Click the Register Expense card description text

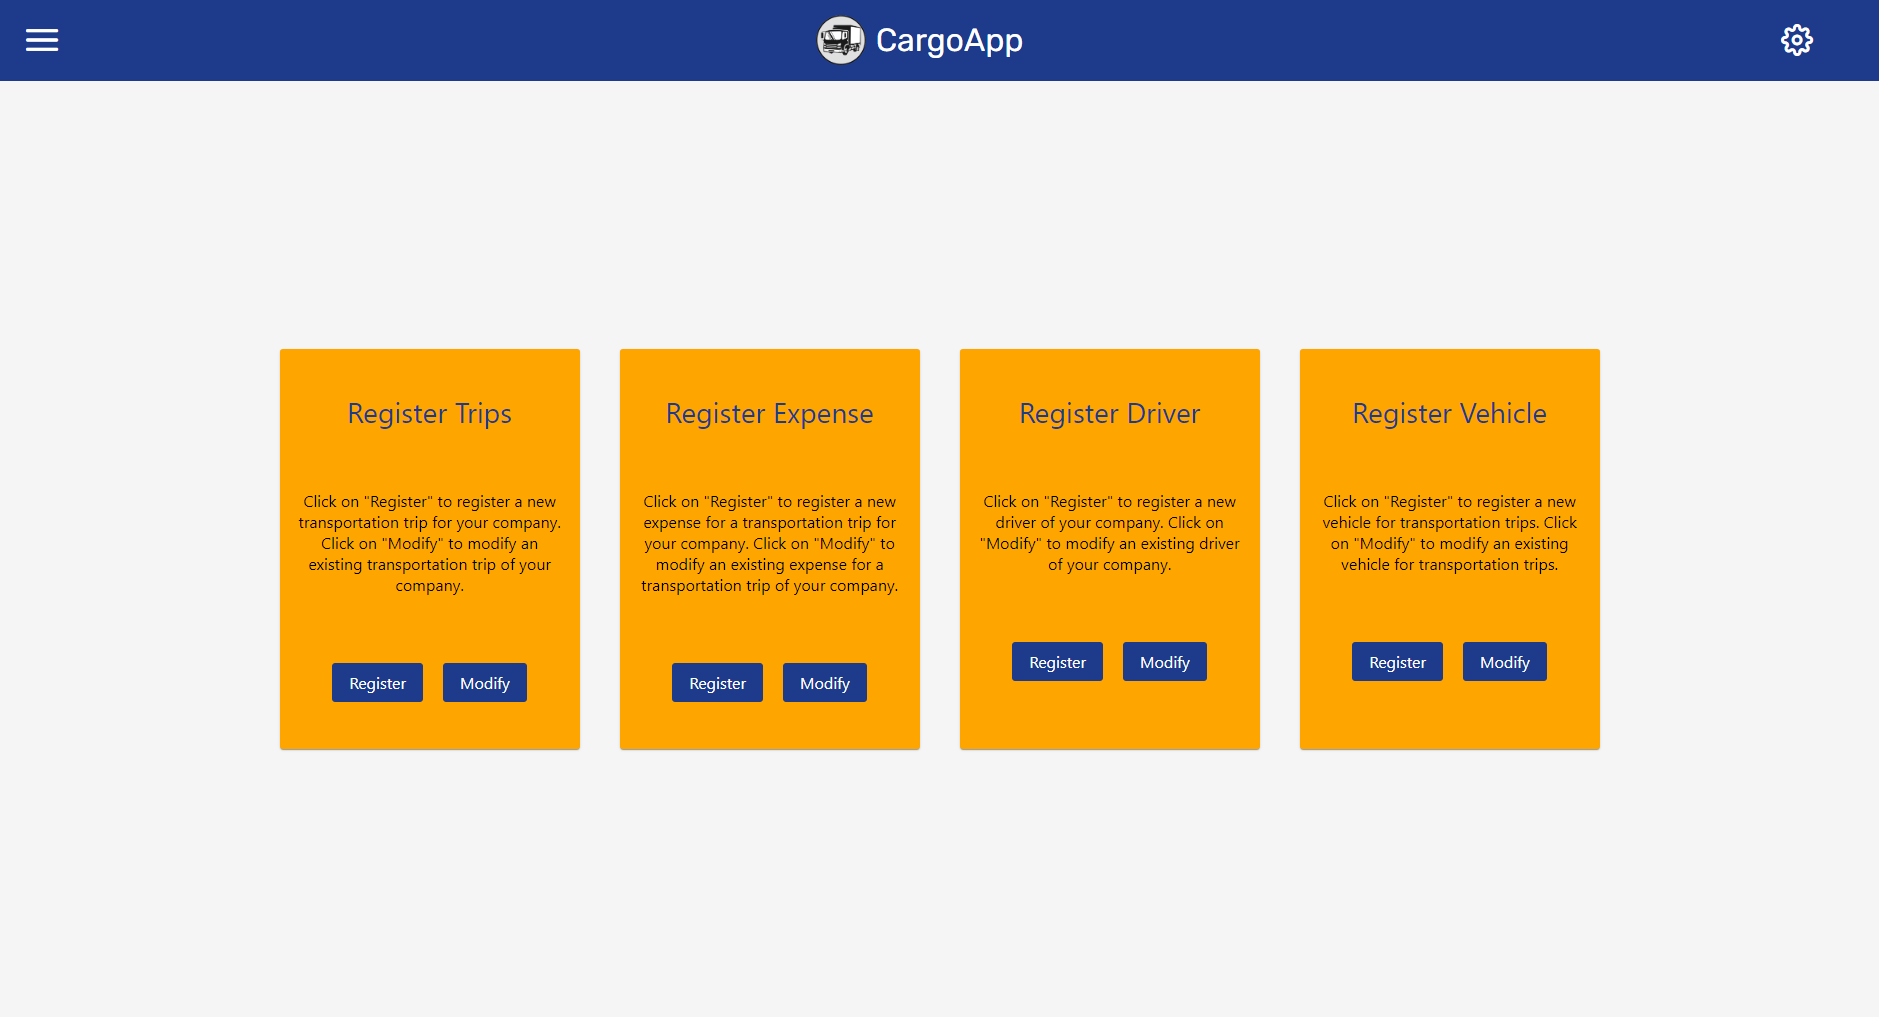coord(770,544)
